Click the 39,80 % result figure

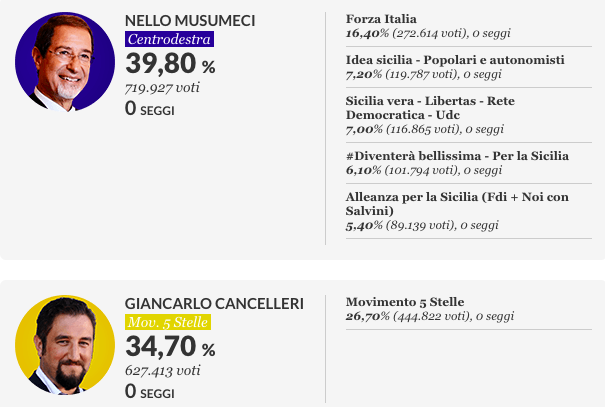[x=170, y=63]
